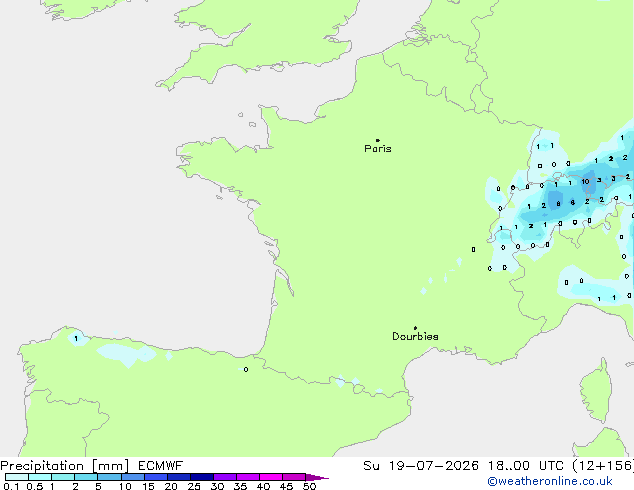The width and height of the screenshot is (634, 490).
Task: Select the 0.5 mm legend color swatch
Action: pos(40,477)
